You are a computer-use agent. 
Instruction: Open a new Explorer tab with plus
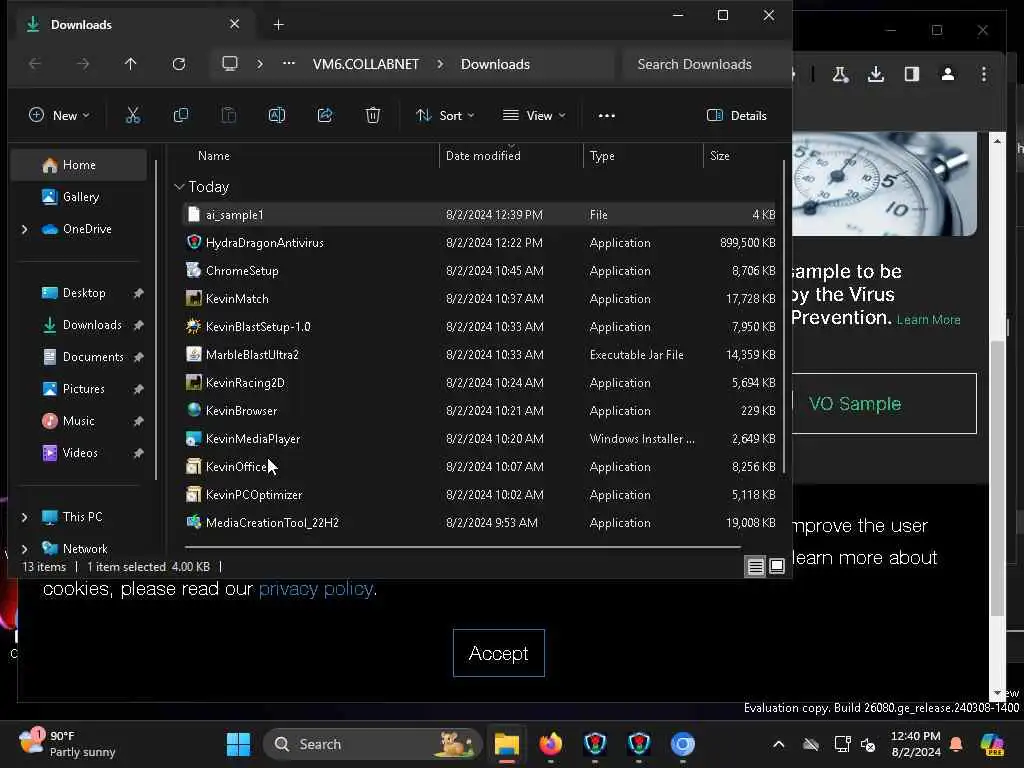point(278,25)
